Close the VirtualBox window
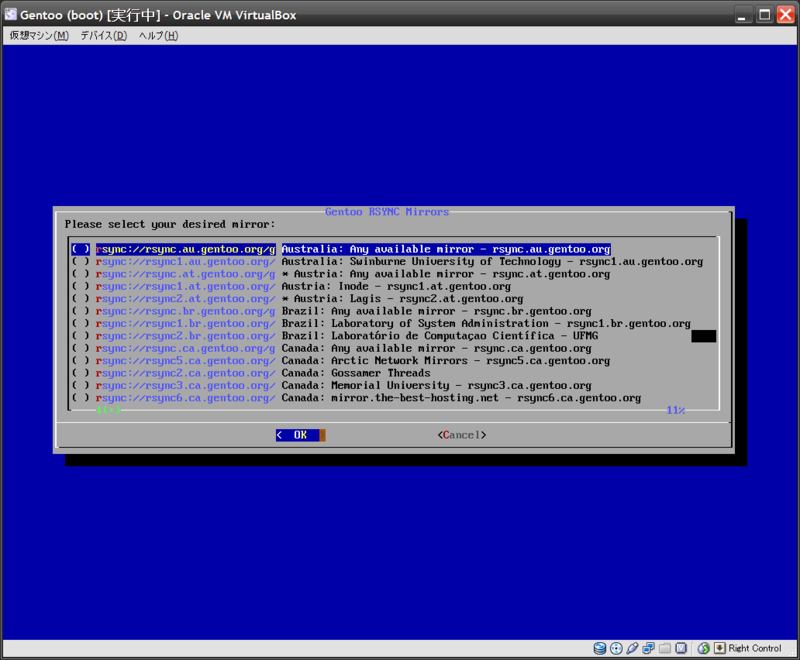This screenshot has width=800, height=660. [x=785, y=14]
